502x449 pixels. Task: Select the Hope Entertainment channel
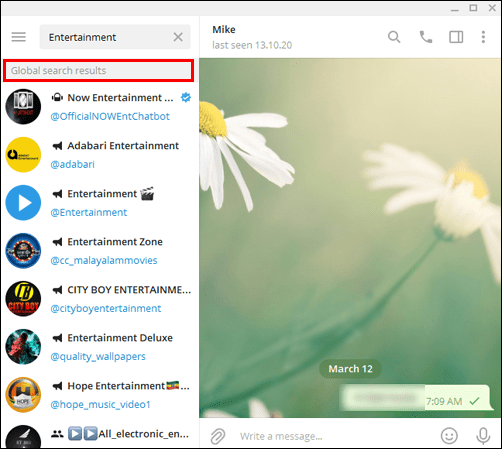pyautogui.click(x=99, y=395)
